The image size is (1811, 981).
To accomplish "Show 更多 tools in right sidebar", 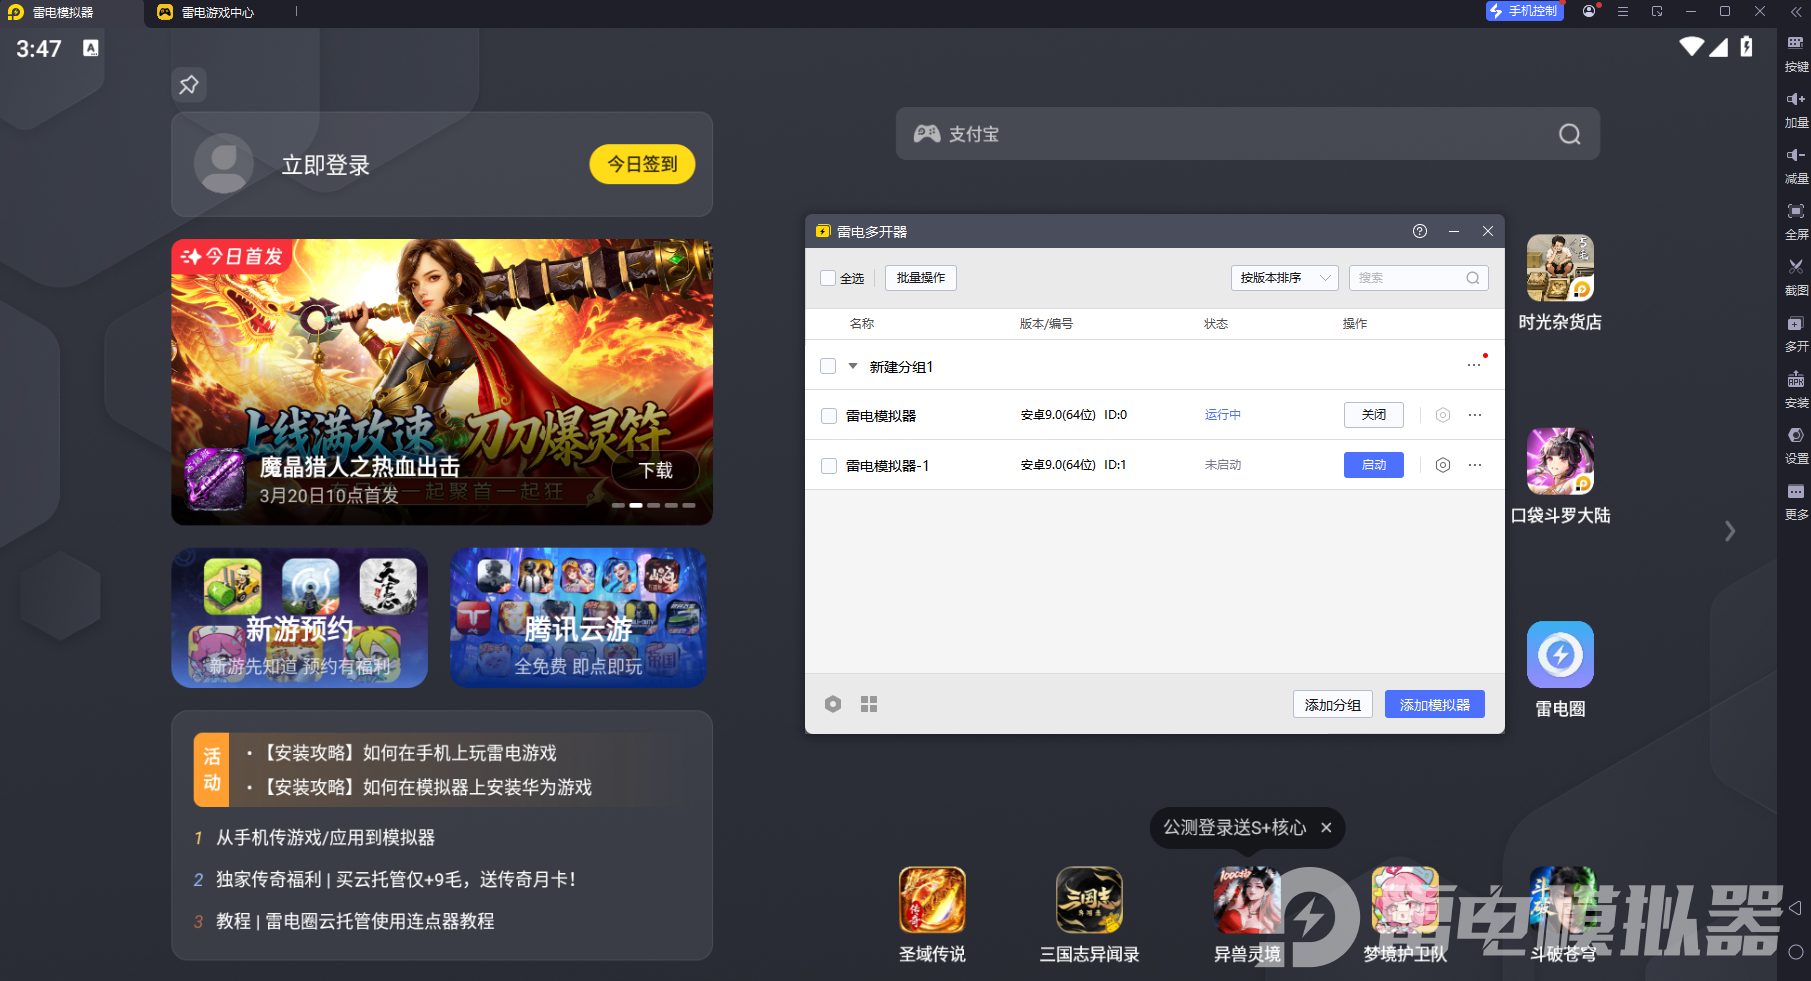I will coord(1796,501).
